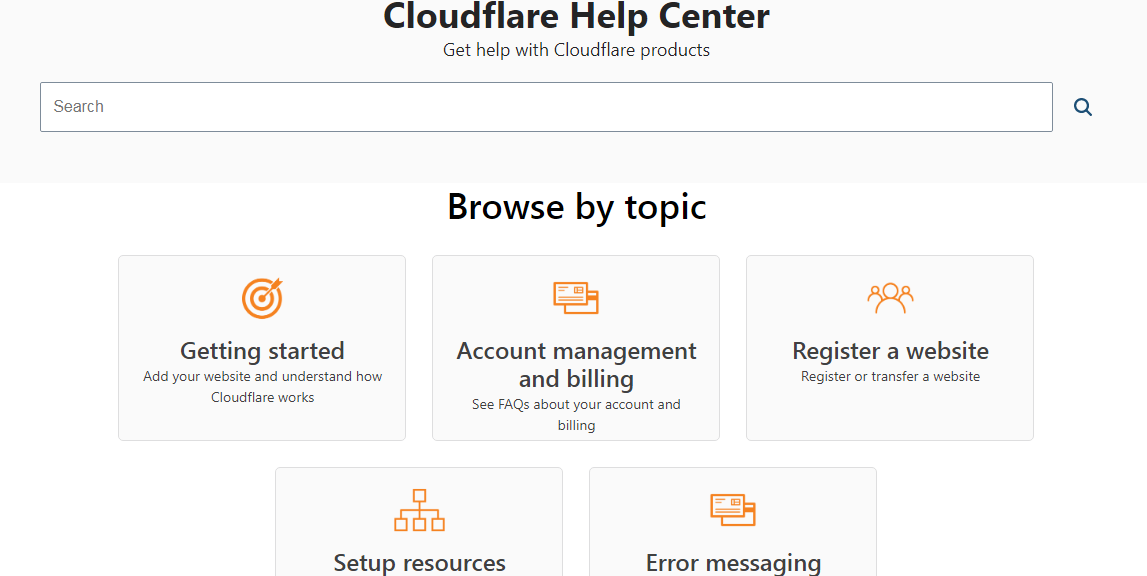Image resolution: width=1147 pixels, height=576 pixels.
Task: Click the network hierarchy icon above Setup resources
Action: coord(419,510)
